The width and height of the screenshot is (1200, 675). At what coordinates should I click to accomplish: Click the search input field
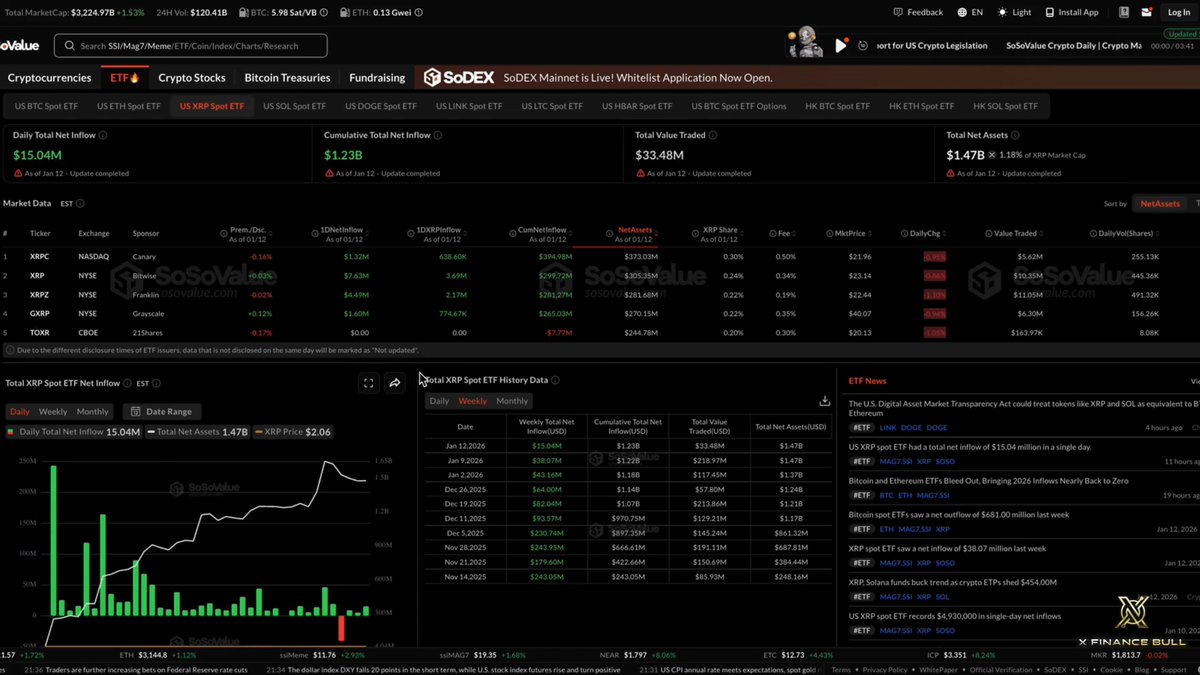190,46
